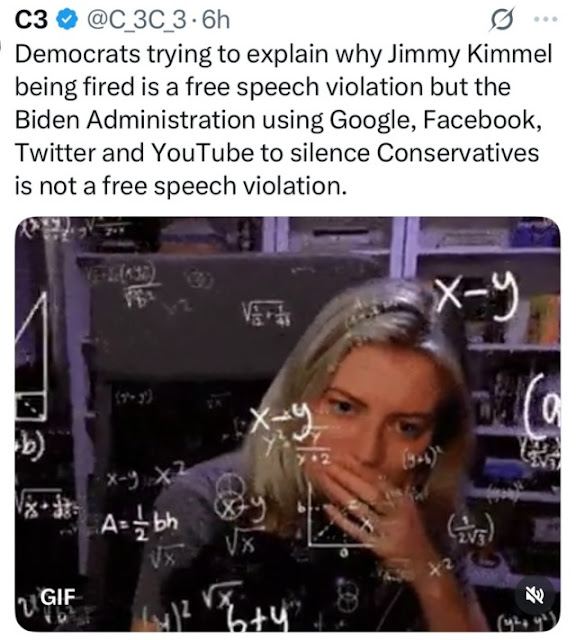Open the three-dot more options menu
Image resolution: width=576 pixels, height=640 pixels.
(x=547, y=19)
